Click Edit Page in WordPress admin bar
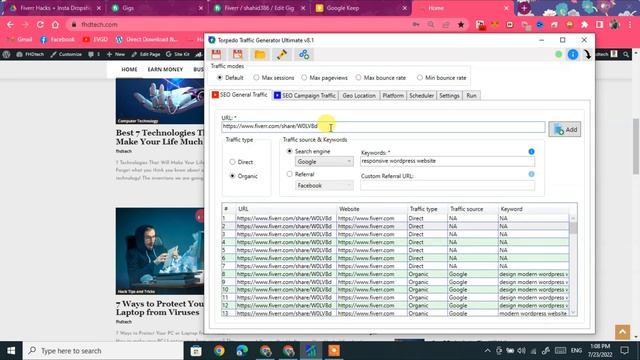The width and height of the screenshot is (640, 360). tap(146, 54)
